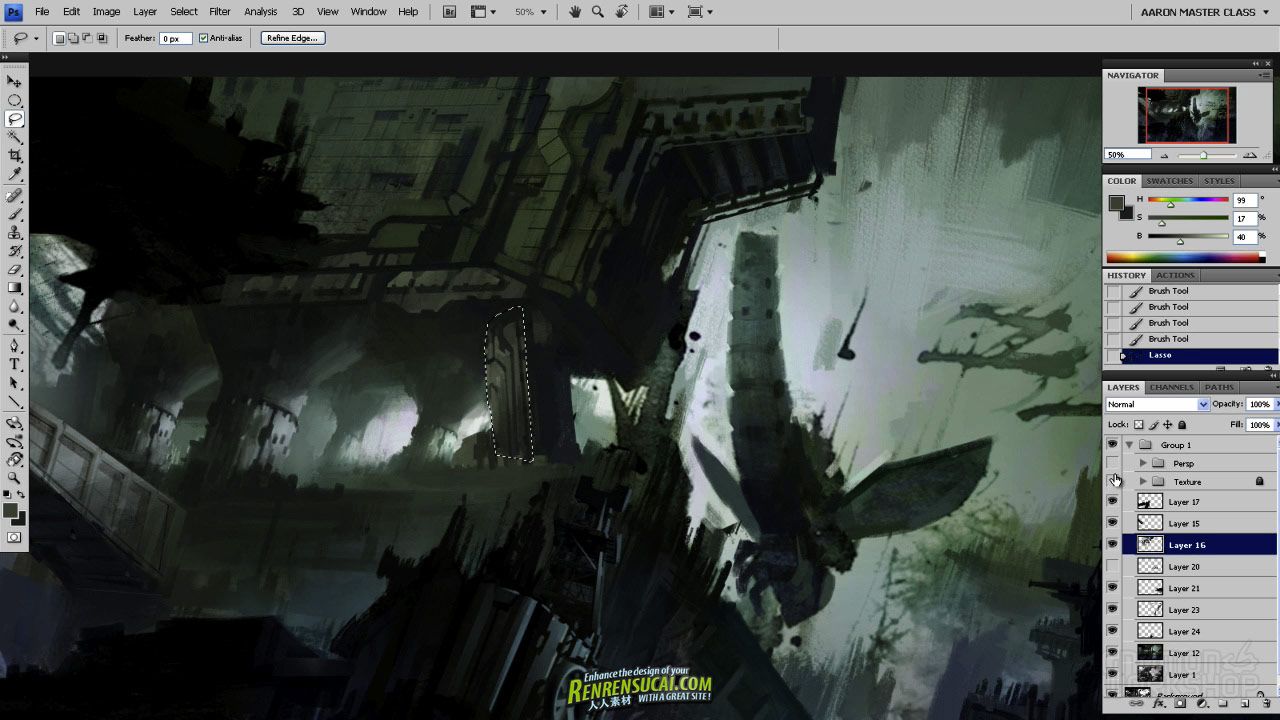Toggle the Anti-alias checkbox

click(x=203, y=38)
